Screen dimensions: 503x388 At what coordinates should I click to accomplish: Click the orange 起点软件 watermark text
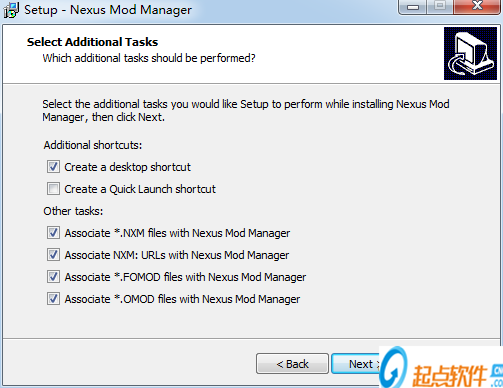[450, 375]
